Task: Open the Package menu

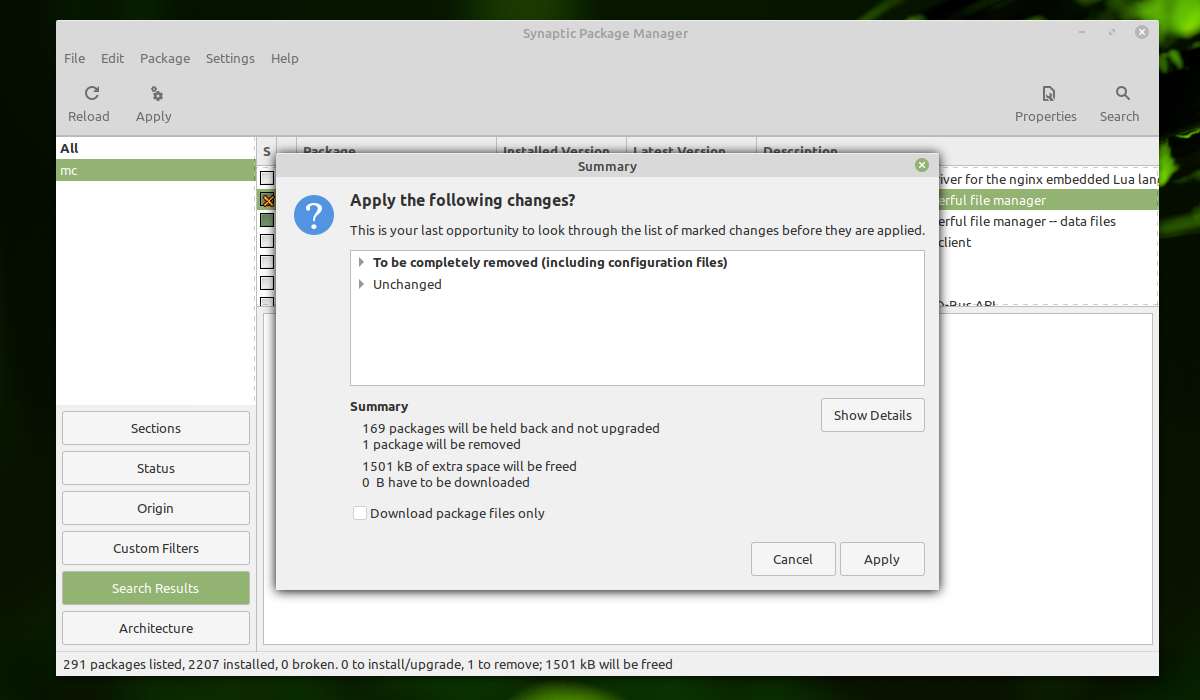Action: (x=165, y=58)
